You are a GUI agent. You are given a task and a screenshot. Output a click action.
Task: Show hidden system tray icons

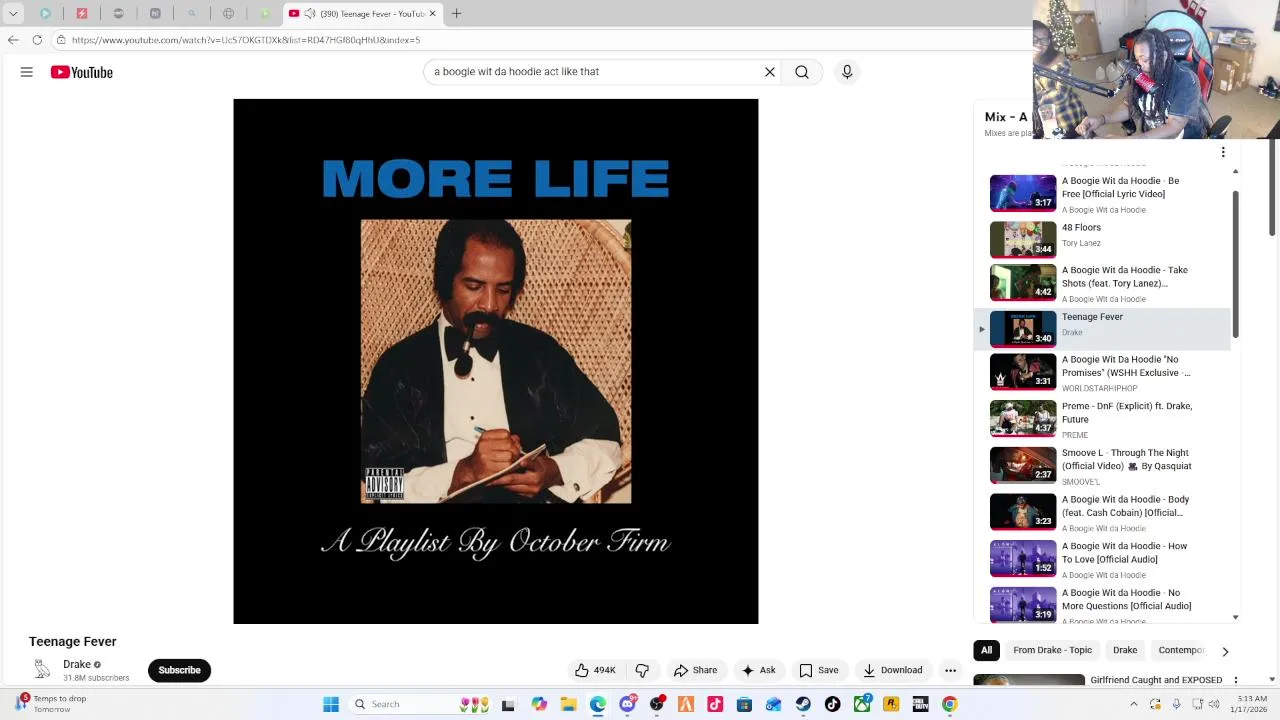click(1133, 704)
